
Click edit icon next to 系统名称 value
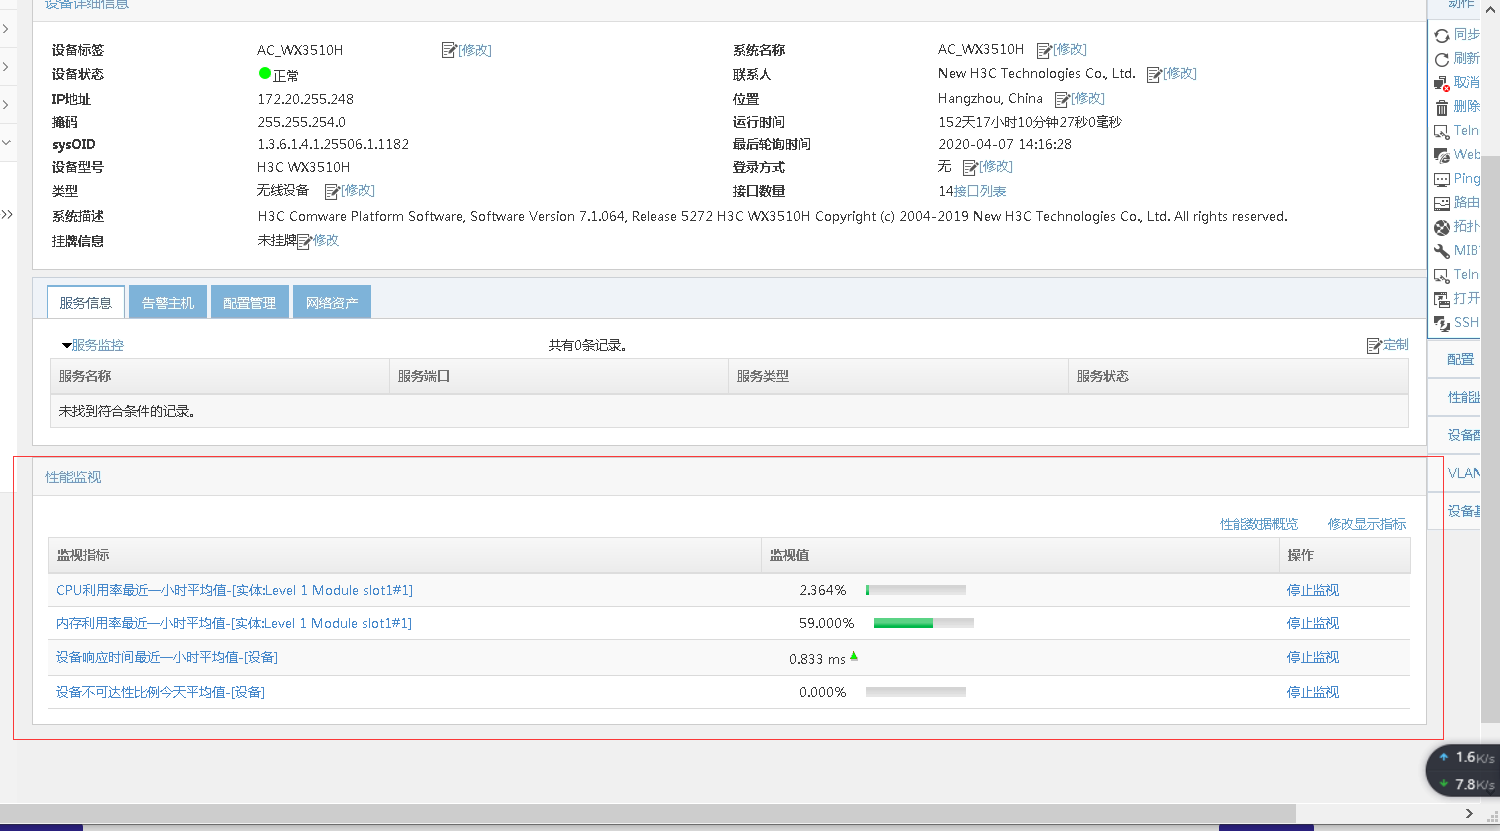point(1044,50)
